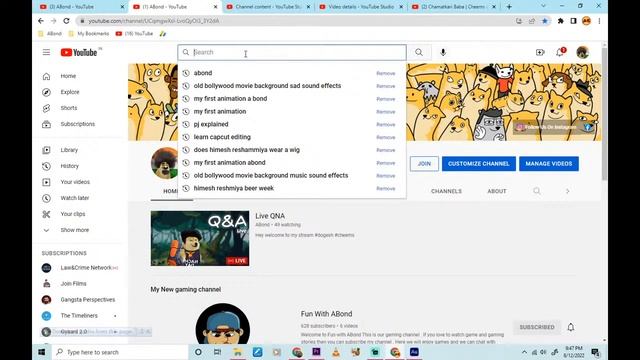Select suggestion 'himesh reshmiya beer week'
The width and height of the screenshot is (640, 360).
tap(233, 188)
